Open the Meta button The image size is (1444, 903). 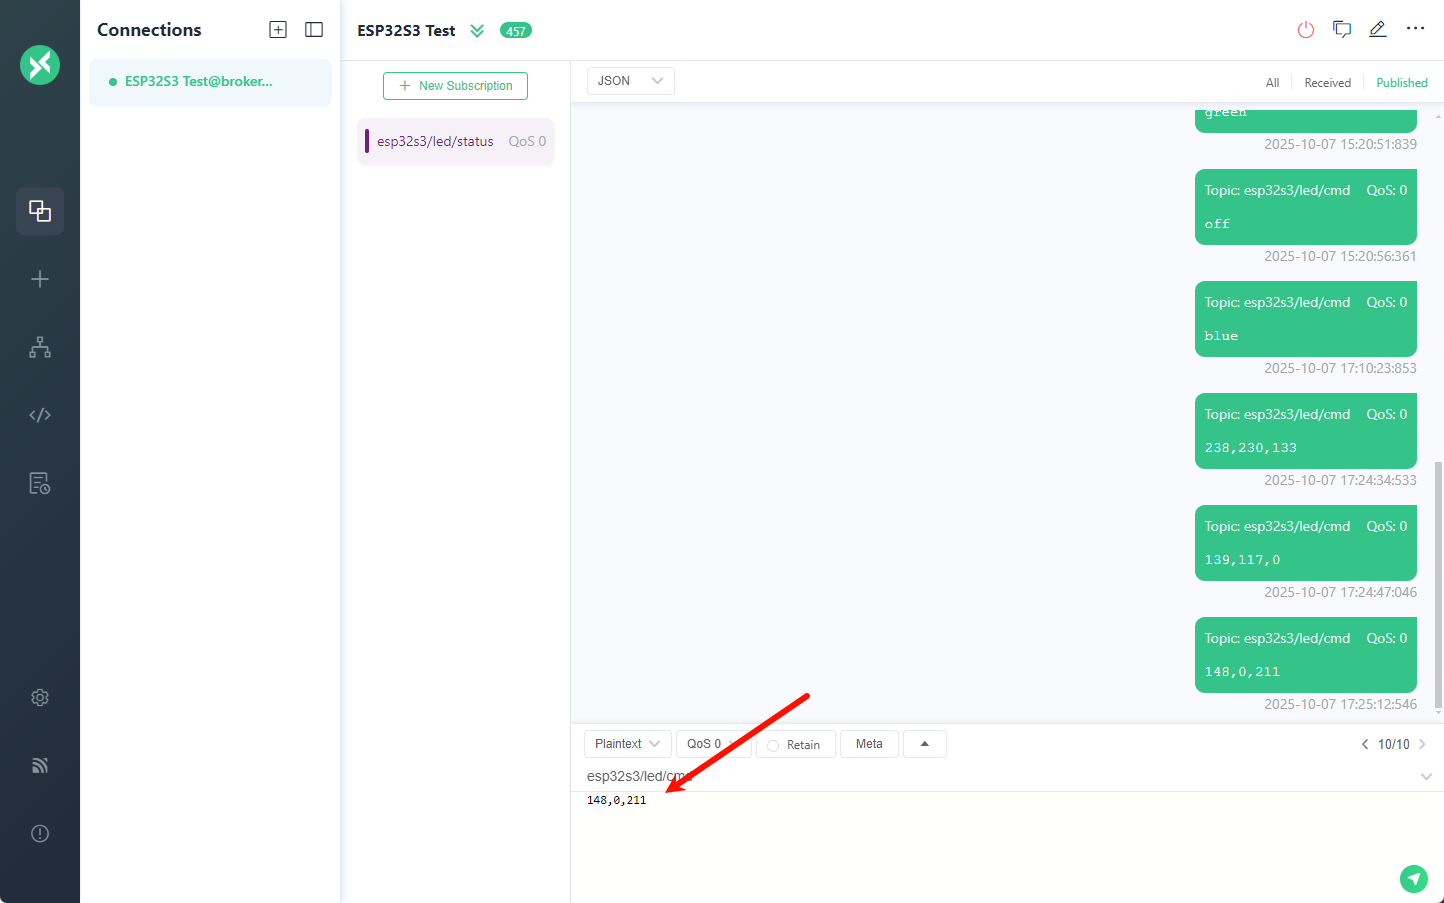click(x=869, y=744)
